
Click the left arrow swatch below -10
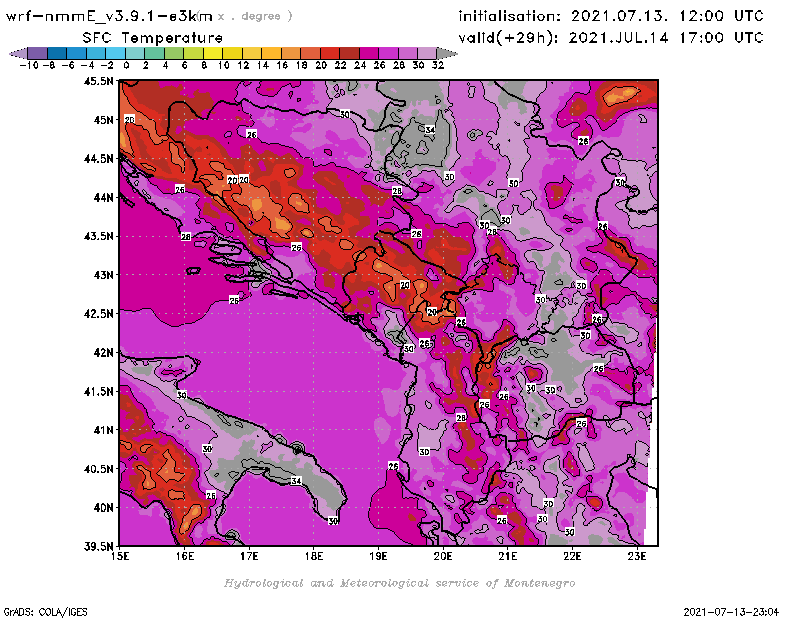coord(18,53)
